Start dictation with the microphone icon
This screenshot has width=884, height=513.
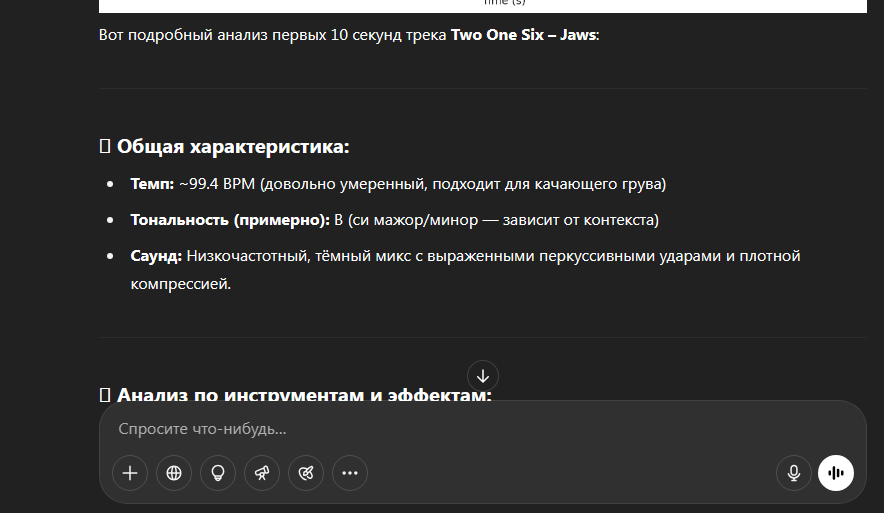pyautogui.click(x=793, y=473)
